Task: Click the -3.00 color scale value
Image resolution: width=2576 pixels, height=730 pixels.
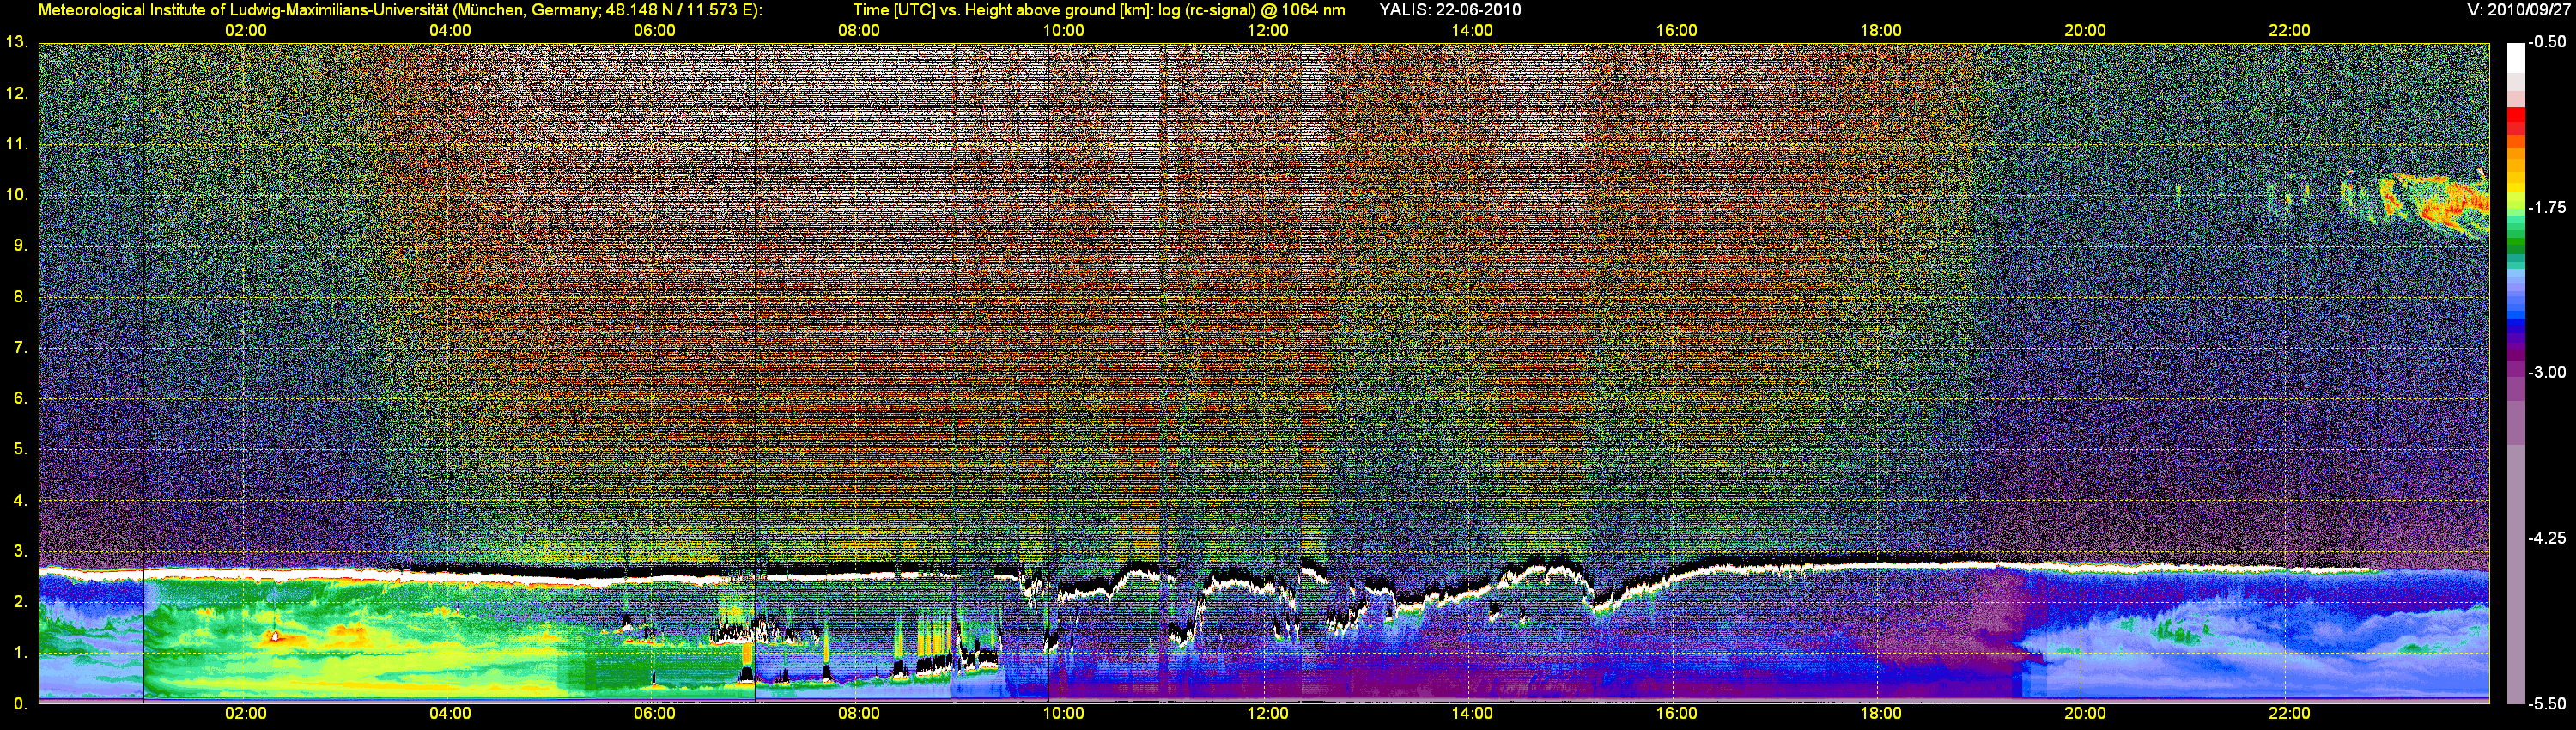Action: pyautogui.click(x=2548, y=372)
